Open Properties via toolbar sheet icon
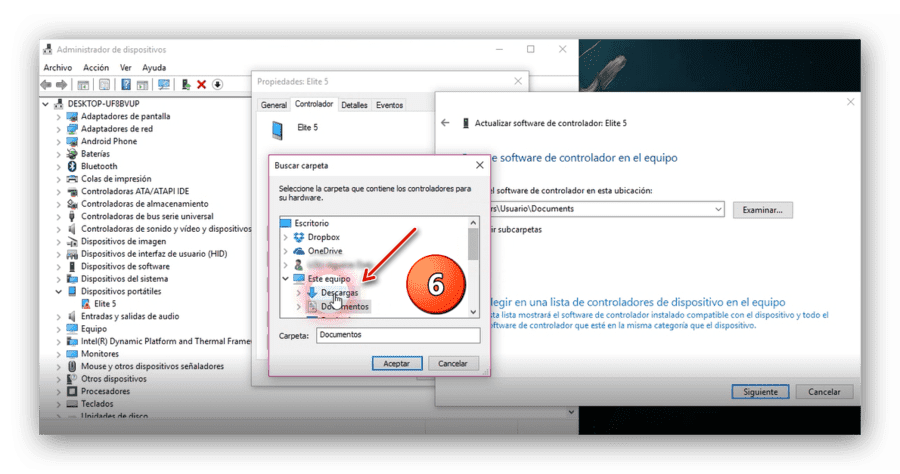 (104, 85)
